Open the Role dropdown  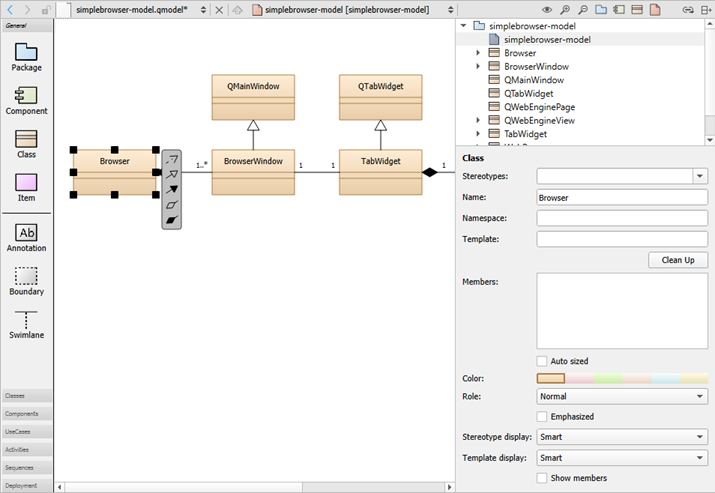622,396
